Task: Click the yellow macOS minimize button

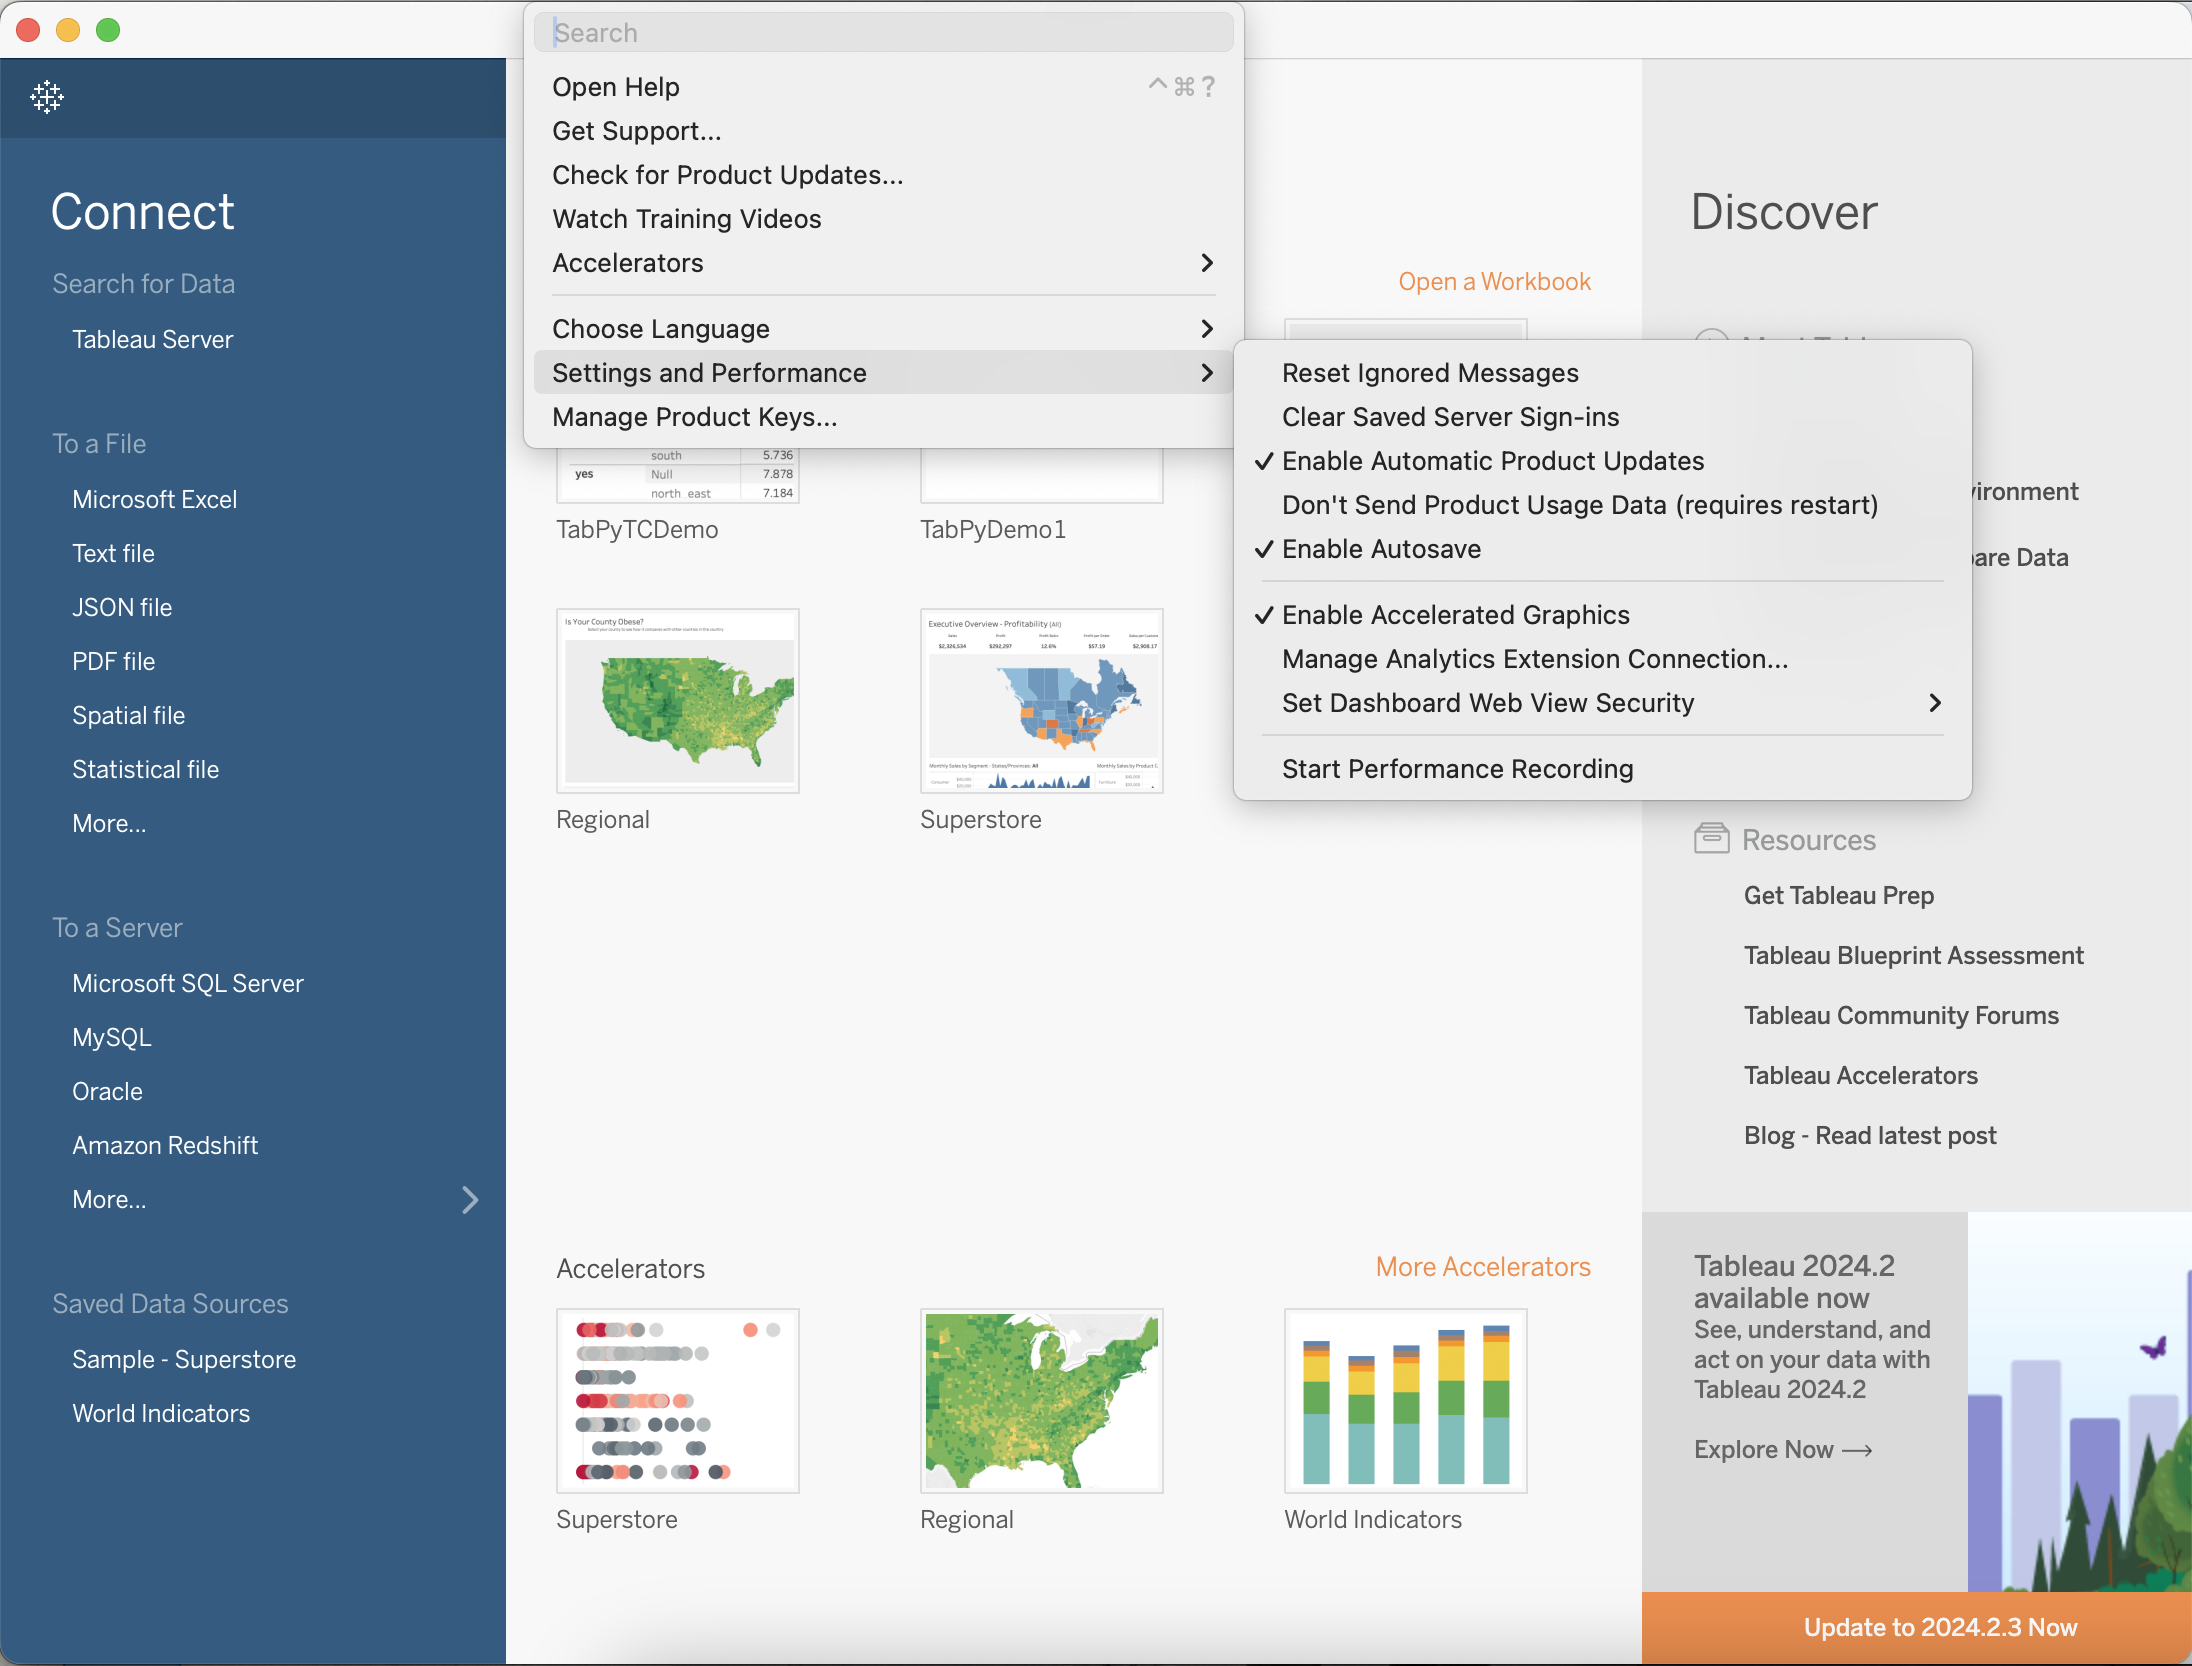Action: pos(68,30)
